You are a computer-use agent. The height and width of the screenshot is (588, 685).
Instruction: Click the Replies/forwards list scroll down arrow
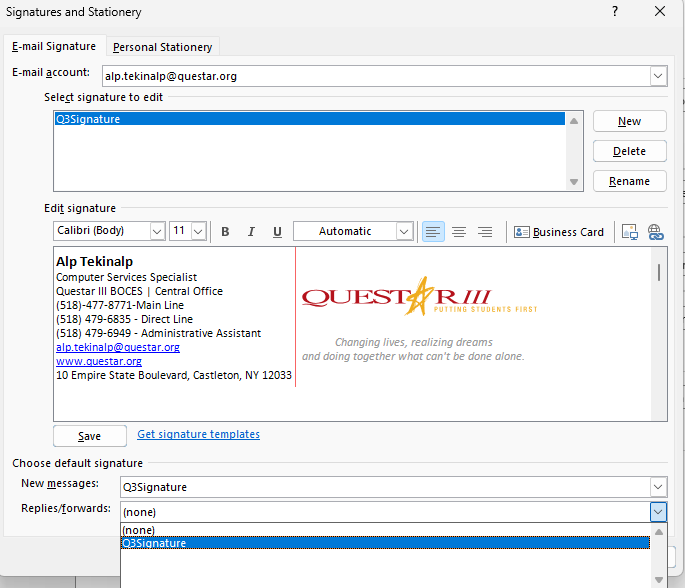coord(659,580)
